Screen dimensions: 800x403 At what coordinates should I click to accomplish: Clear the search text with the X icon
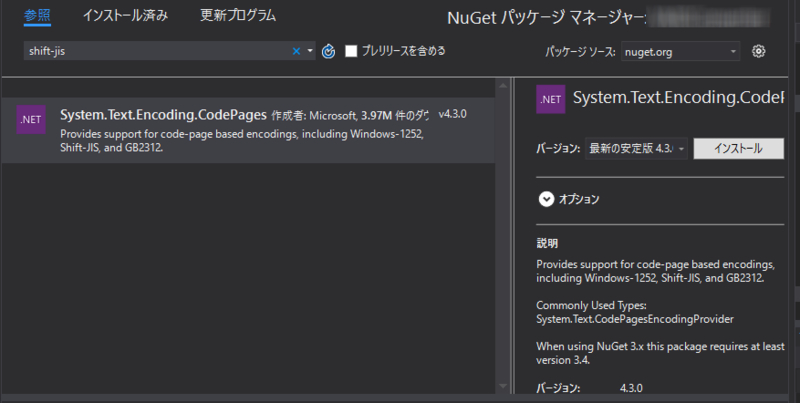pos(296,51)
